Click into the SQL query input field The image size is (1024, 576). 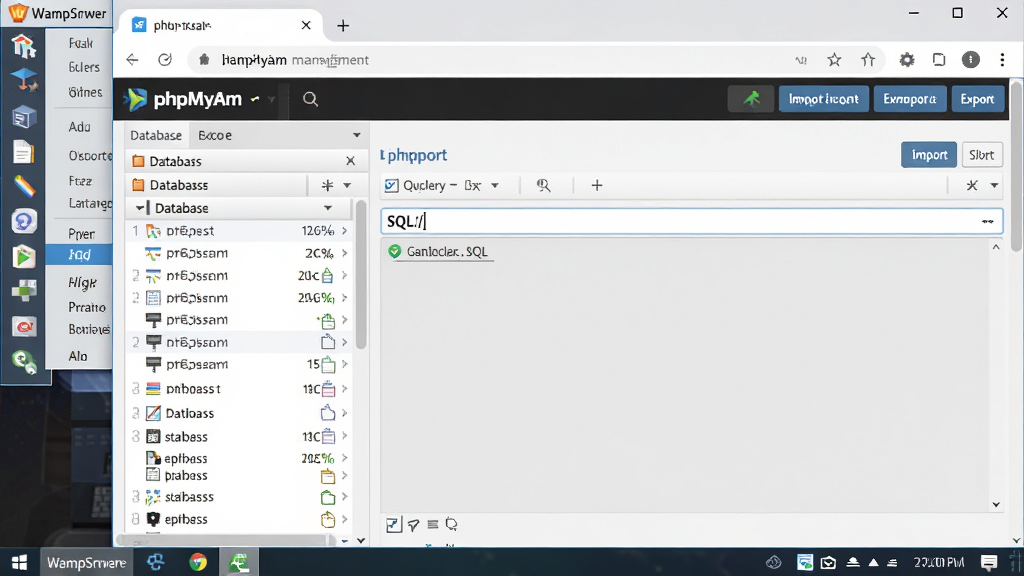[692, 221]
